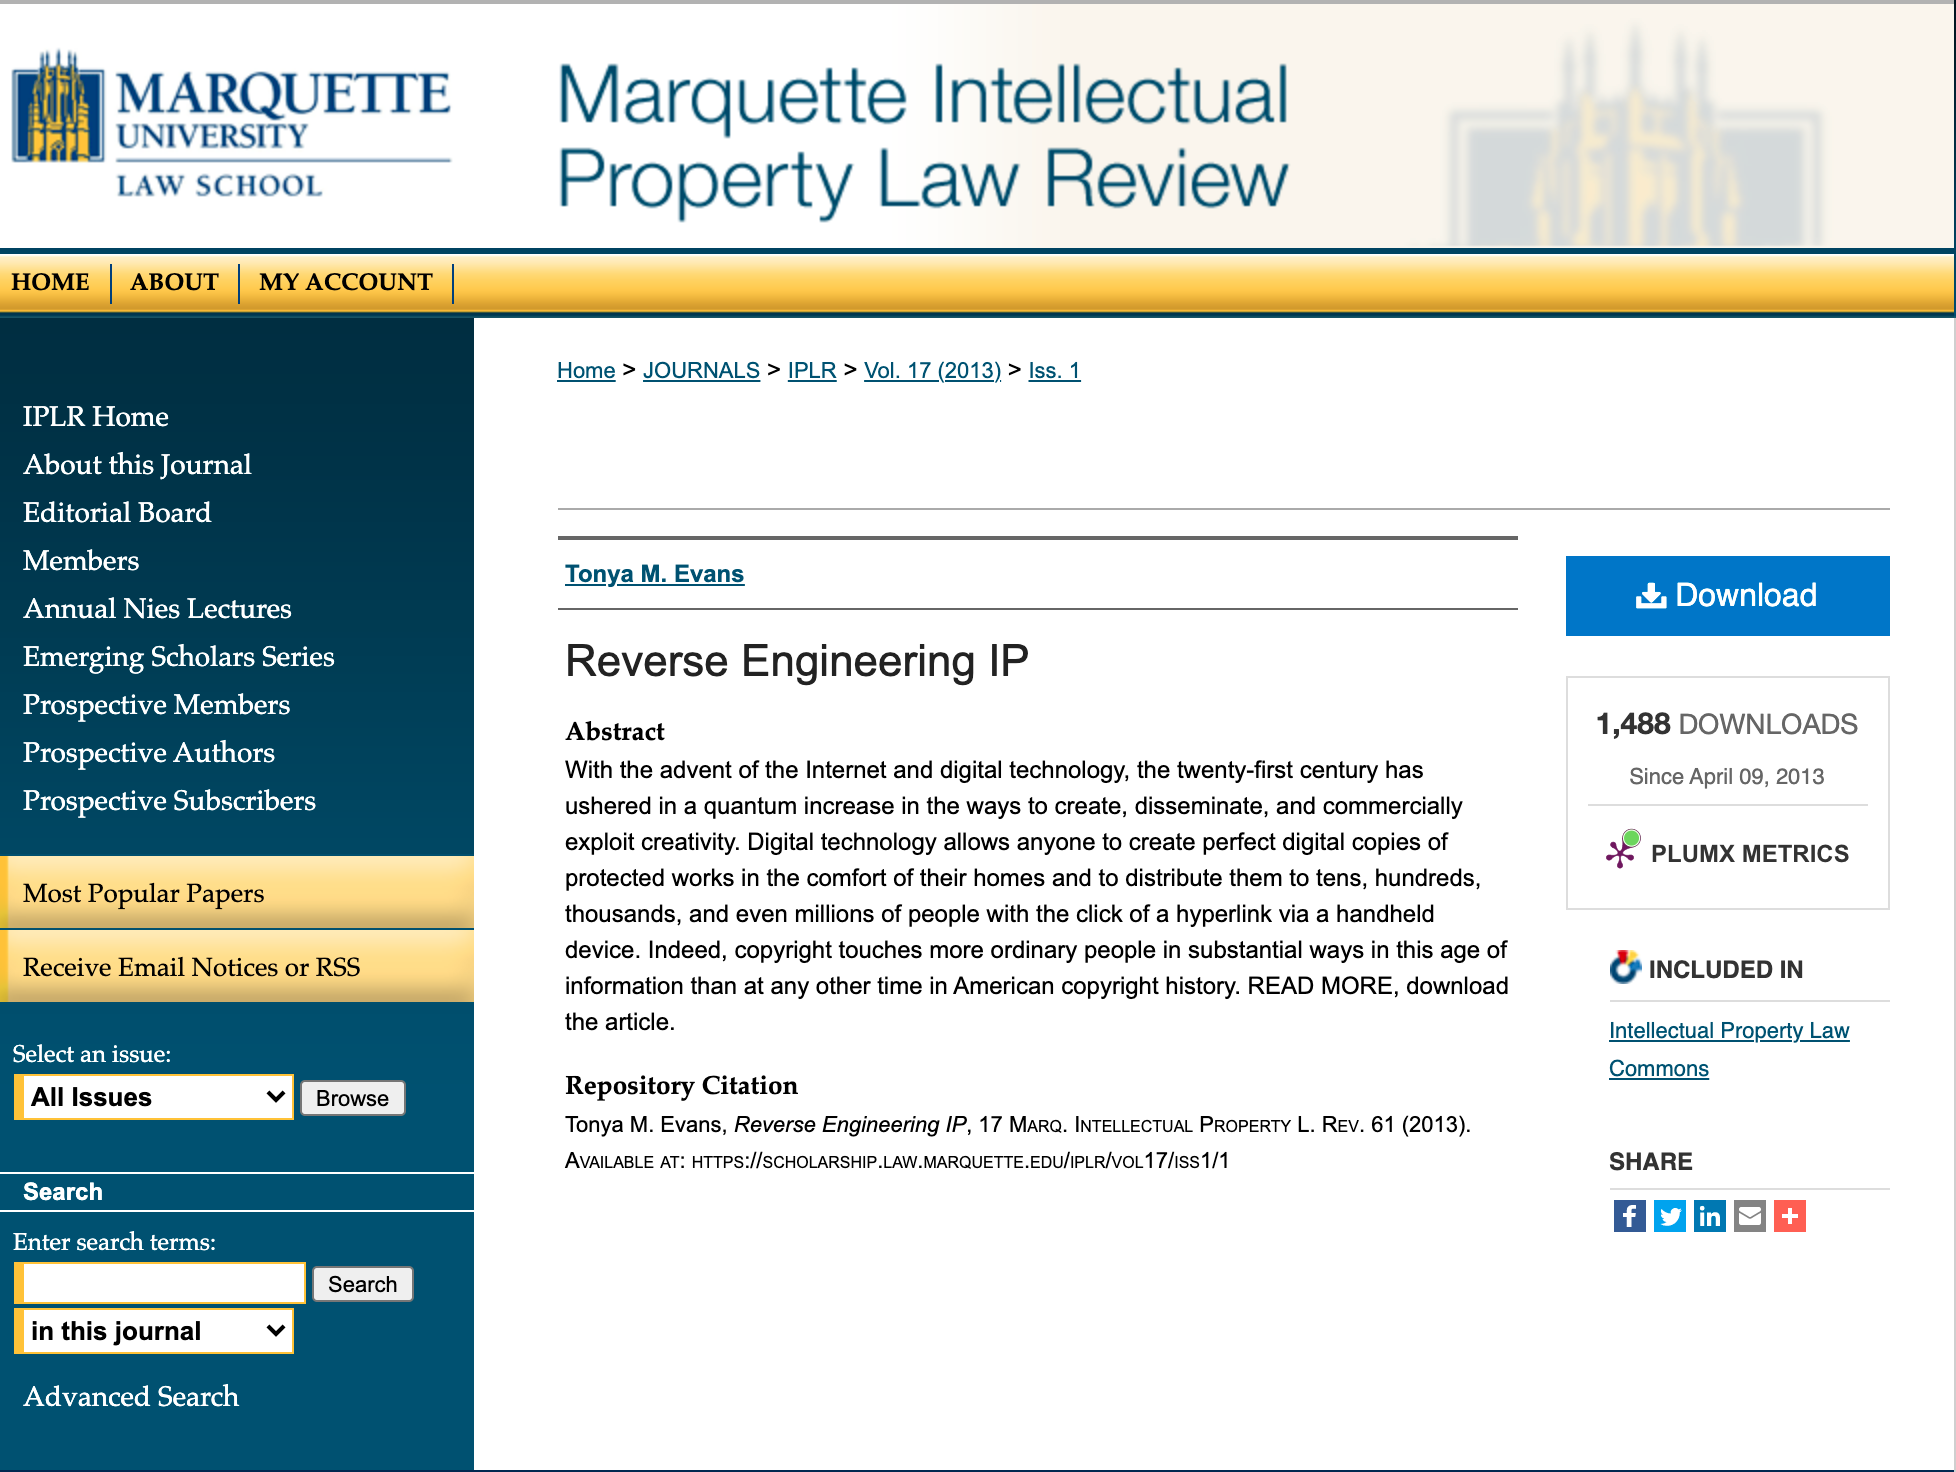
Task: Open more share options plus icon
Action: 1789,1216
